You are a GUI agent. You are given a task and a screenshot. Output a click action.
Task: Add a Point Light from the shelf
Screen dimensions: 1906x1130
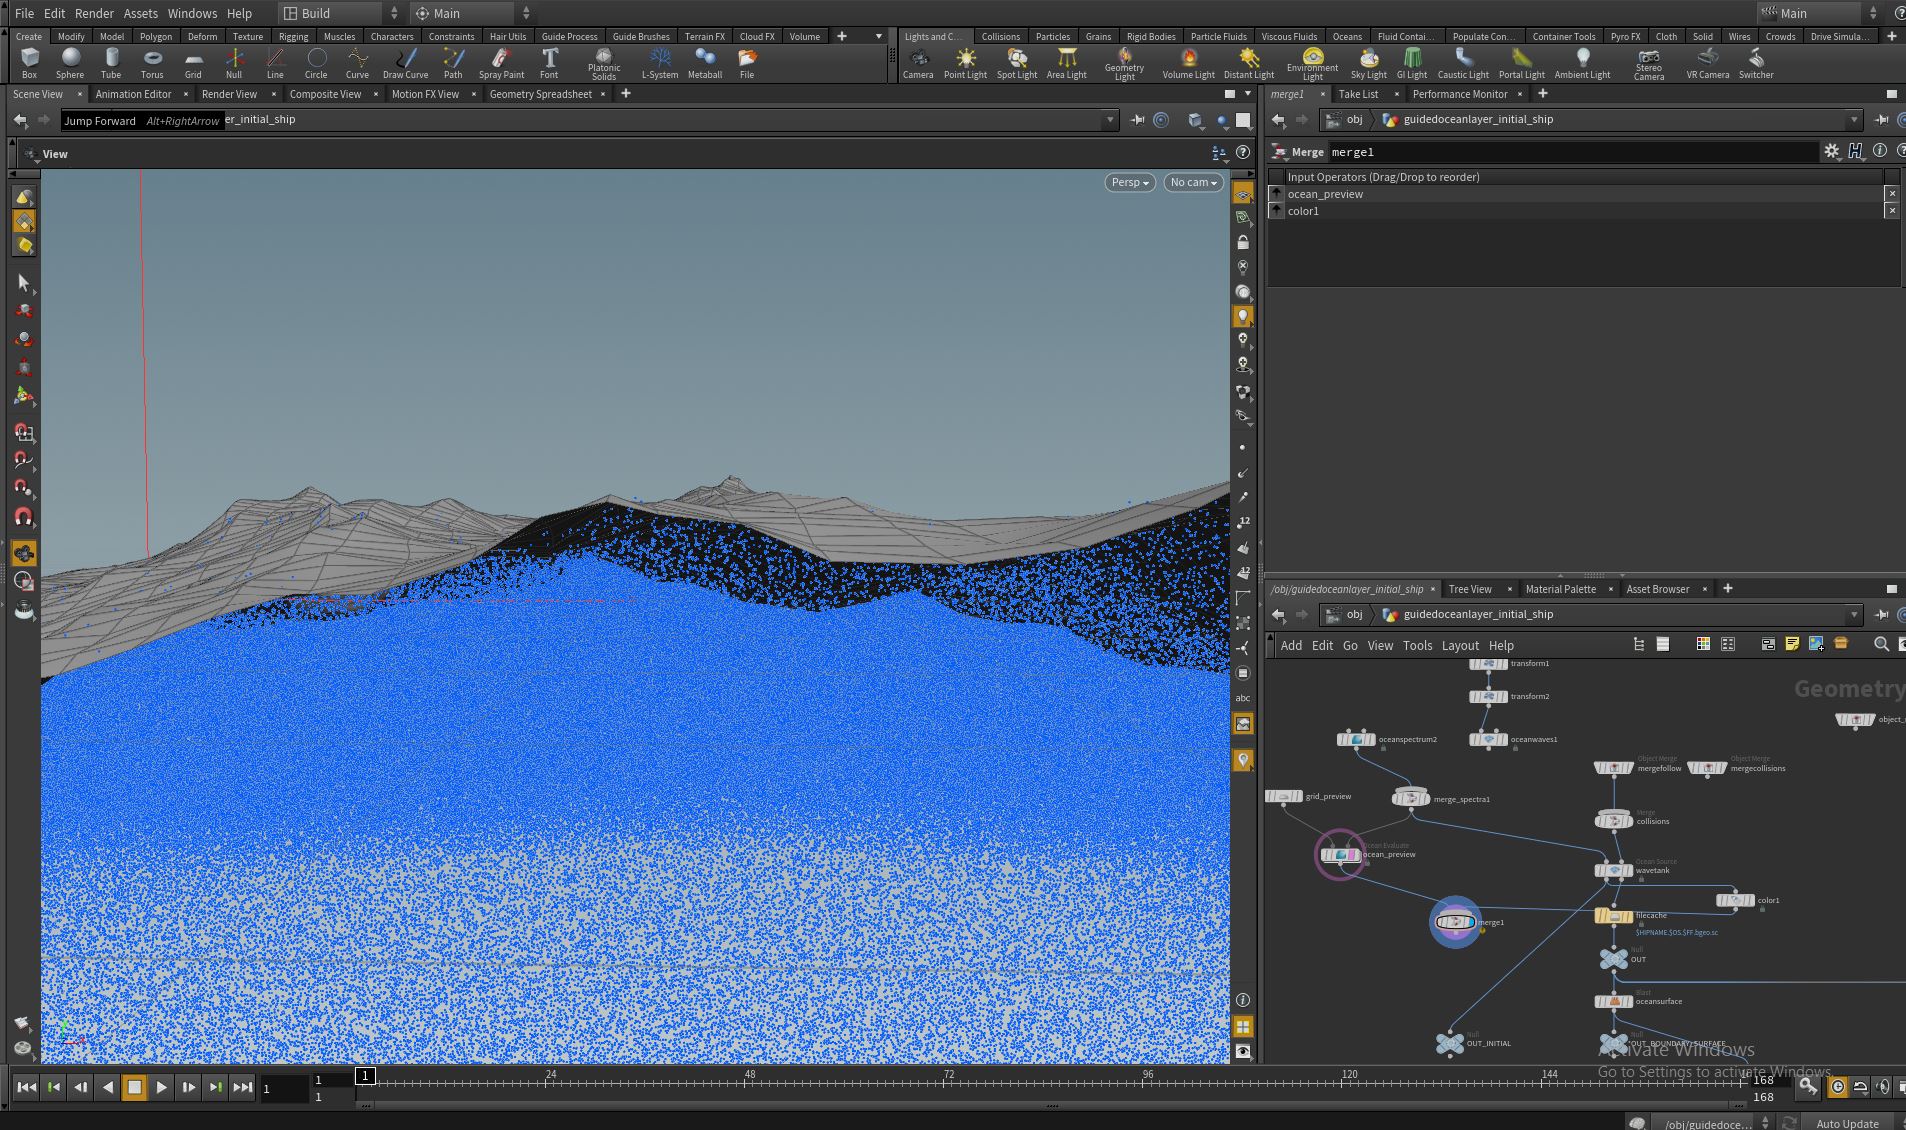point(965,63)
